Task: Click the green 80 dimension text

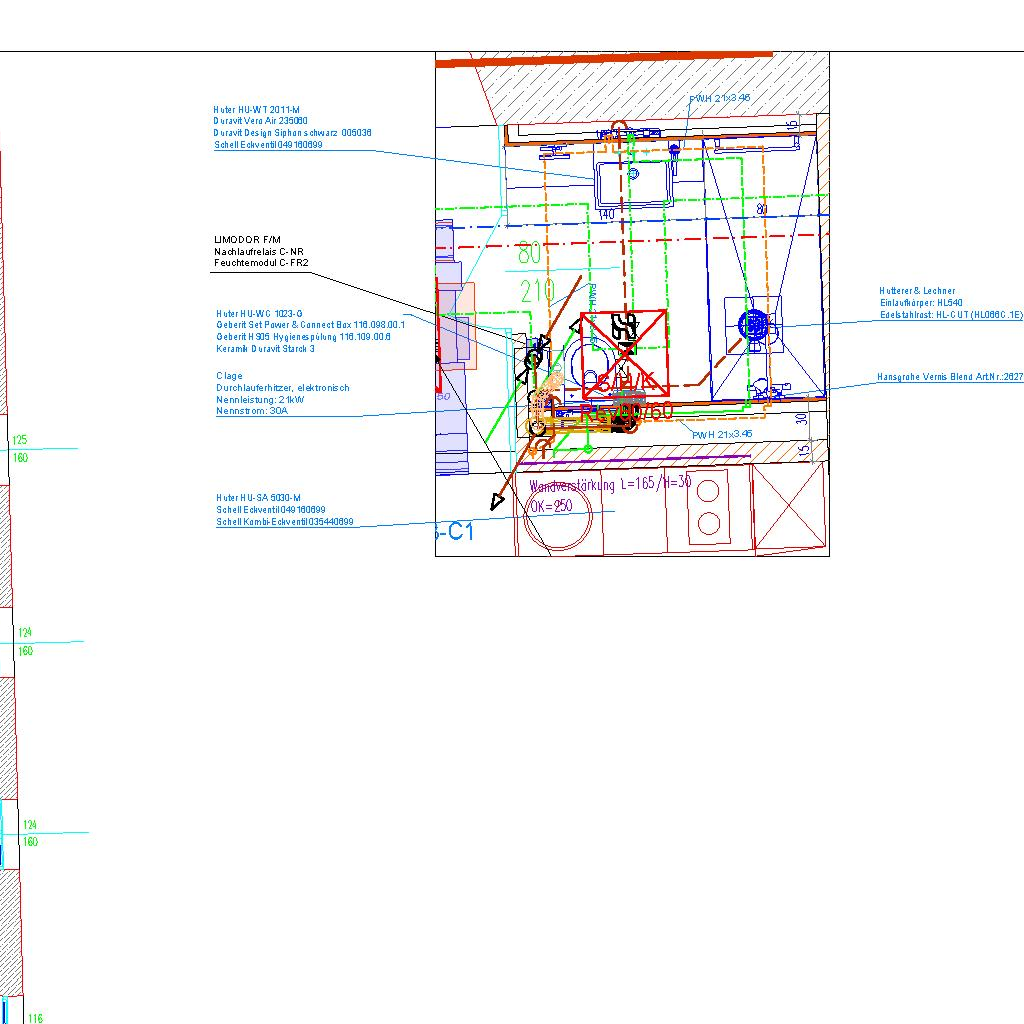Action: [x=529, y=254]
